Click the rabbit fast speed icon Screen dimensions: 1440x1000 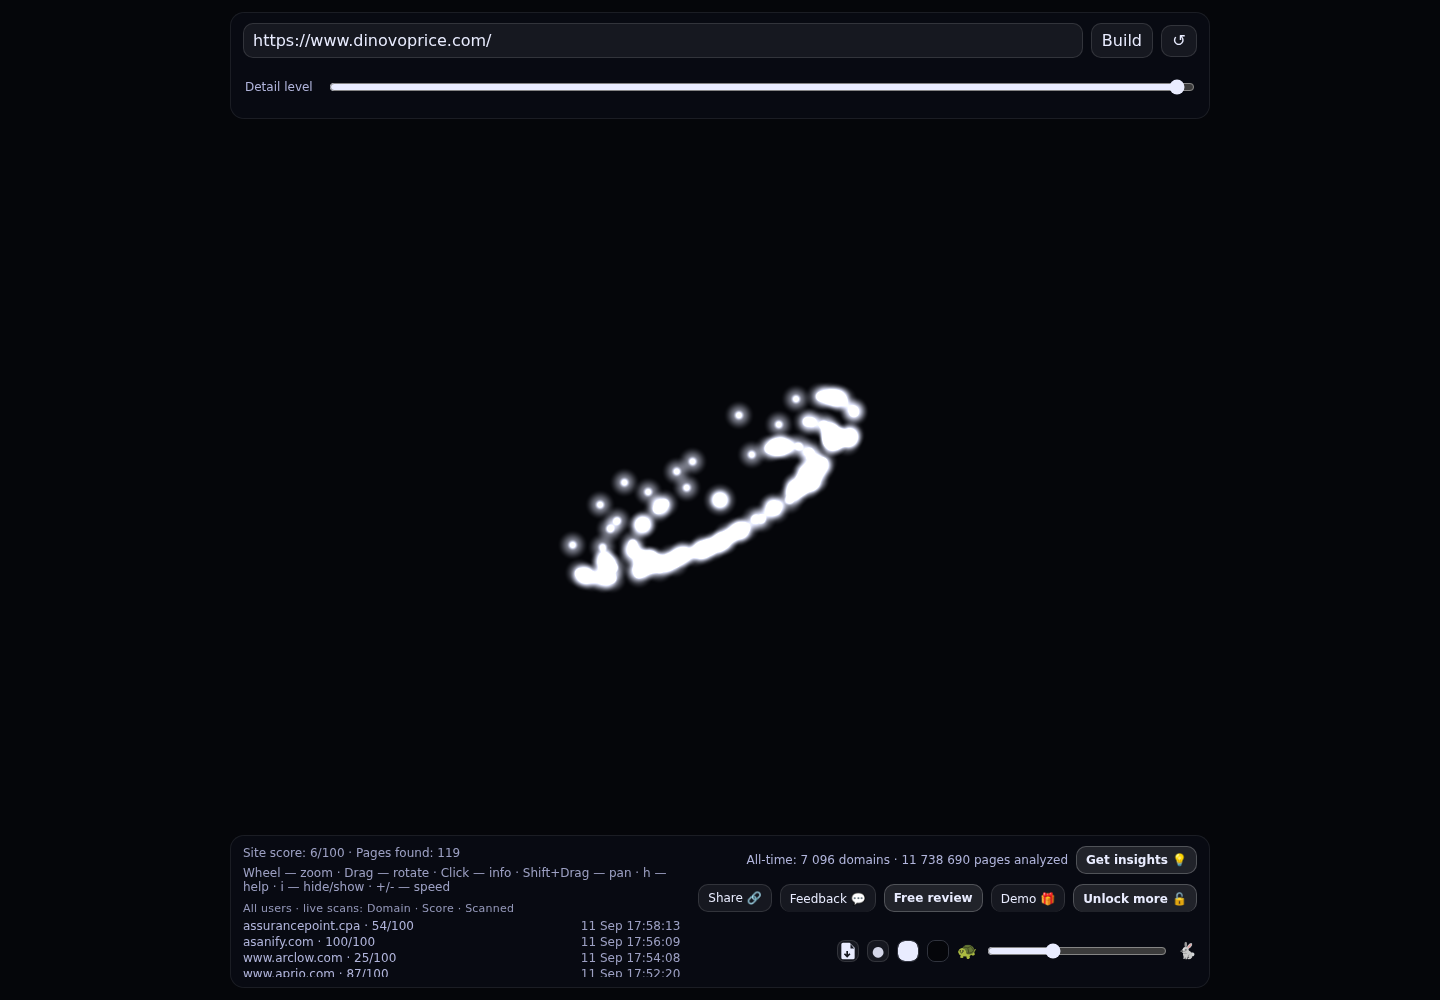1187,951
